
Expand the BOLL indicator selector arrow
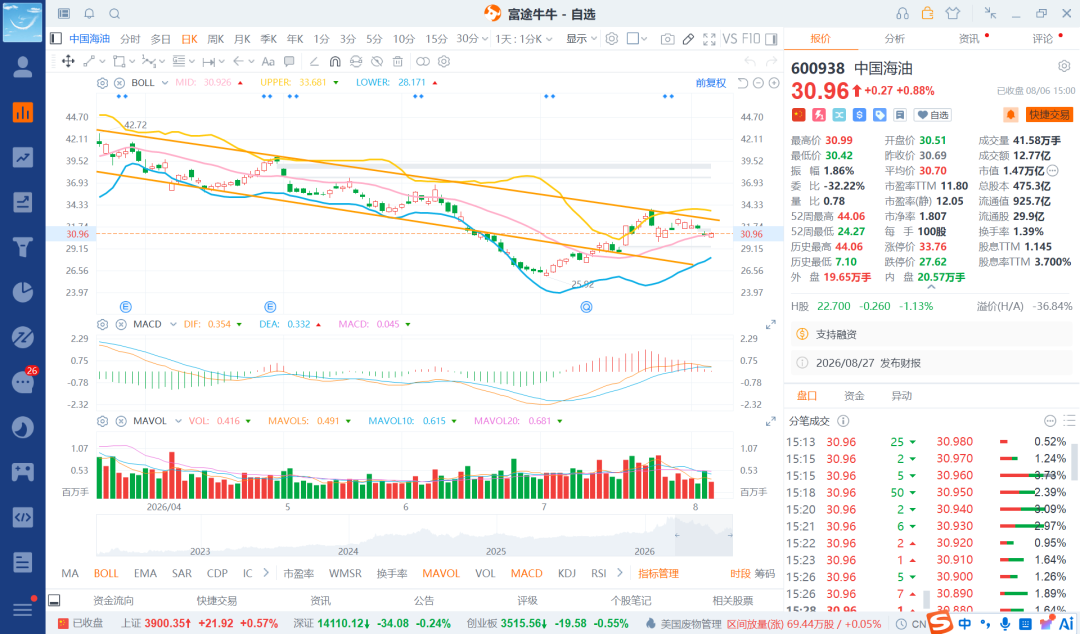(x=165, y=83)
